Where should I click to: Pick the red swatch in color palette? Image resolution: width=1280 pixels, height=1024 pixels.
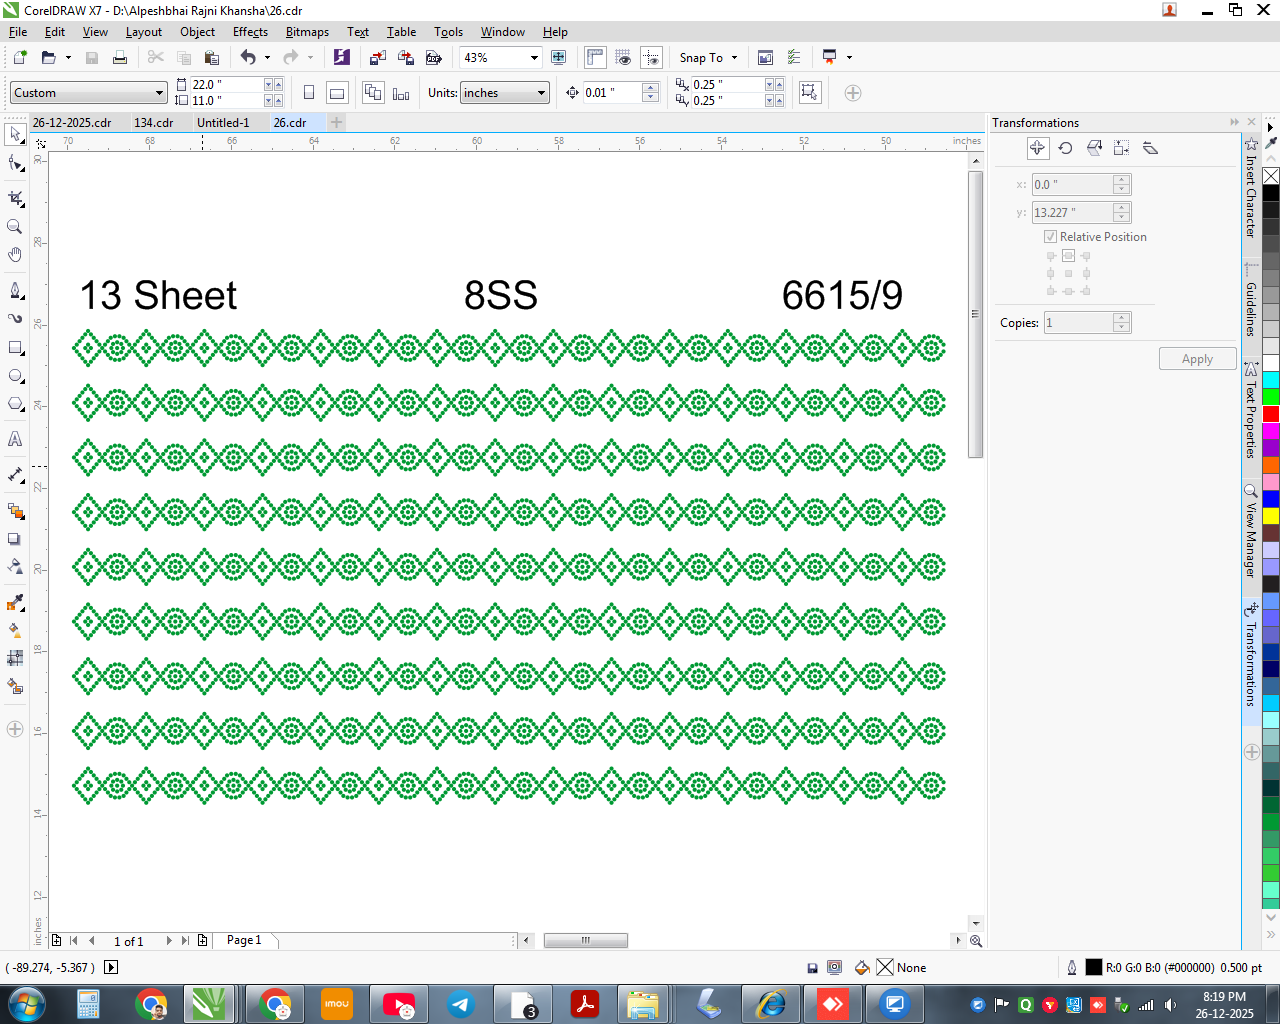tap(1271, 414)
